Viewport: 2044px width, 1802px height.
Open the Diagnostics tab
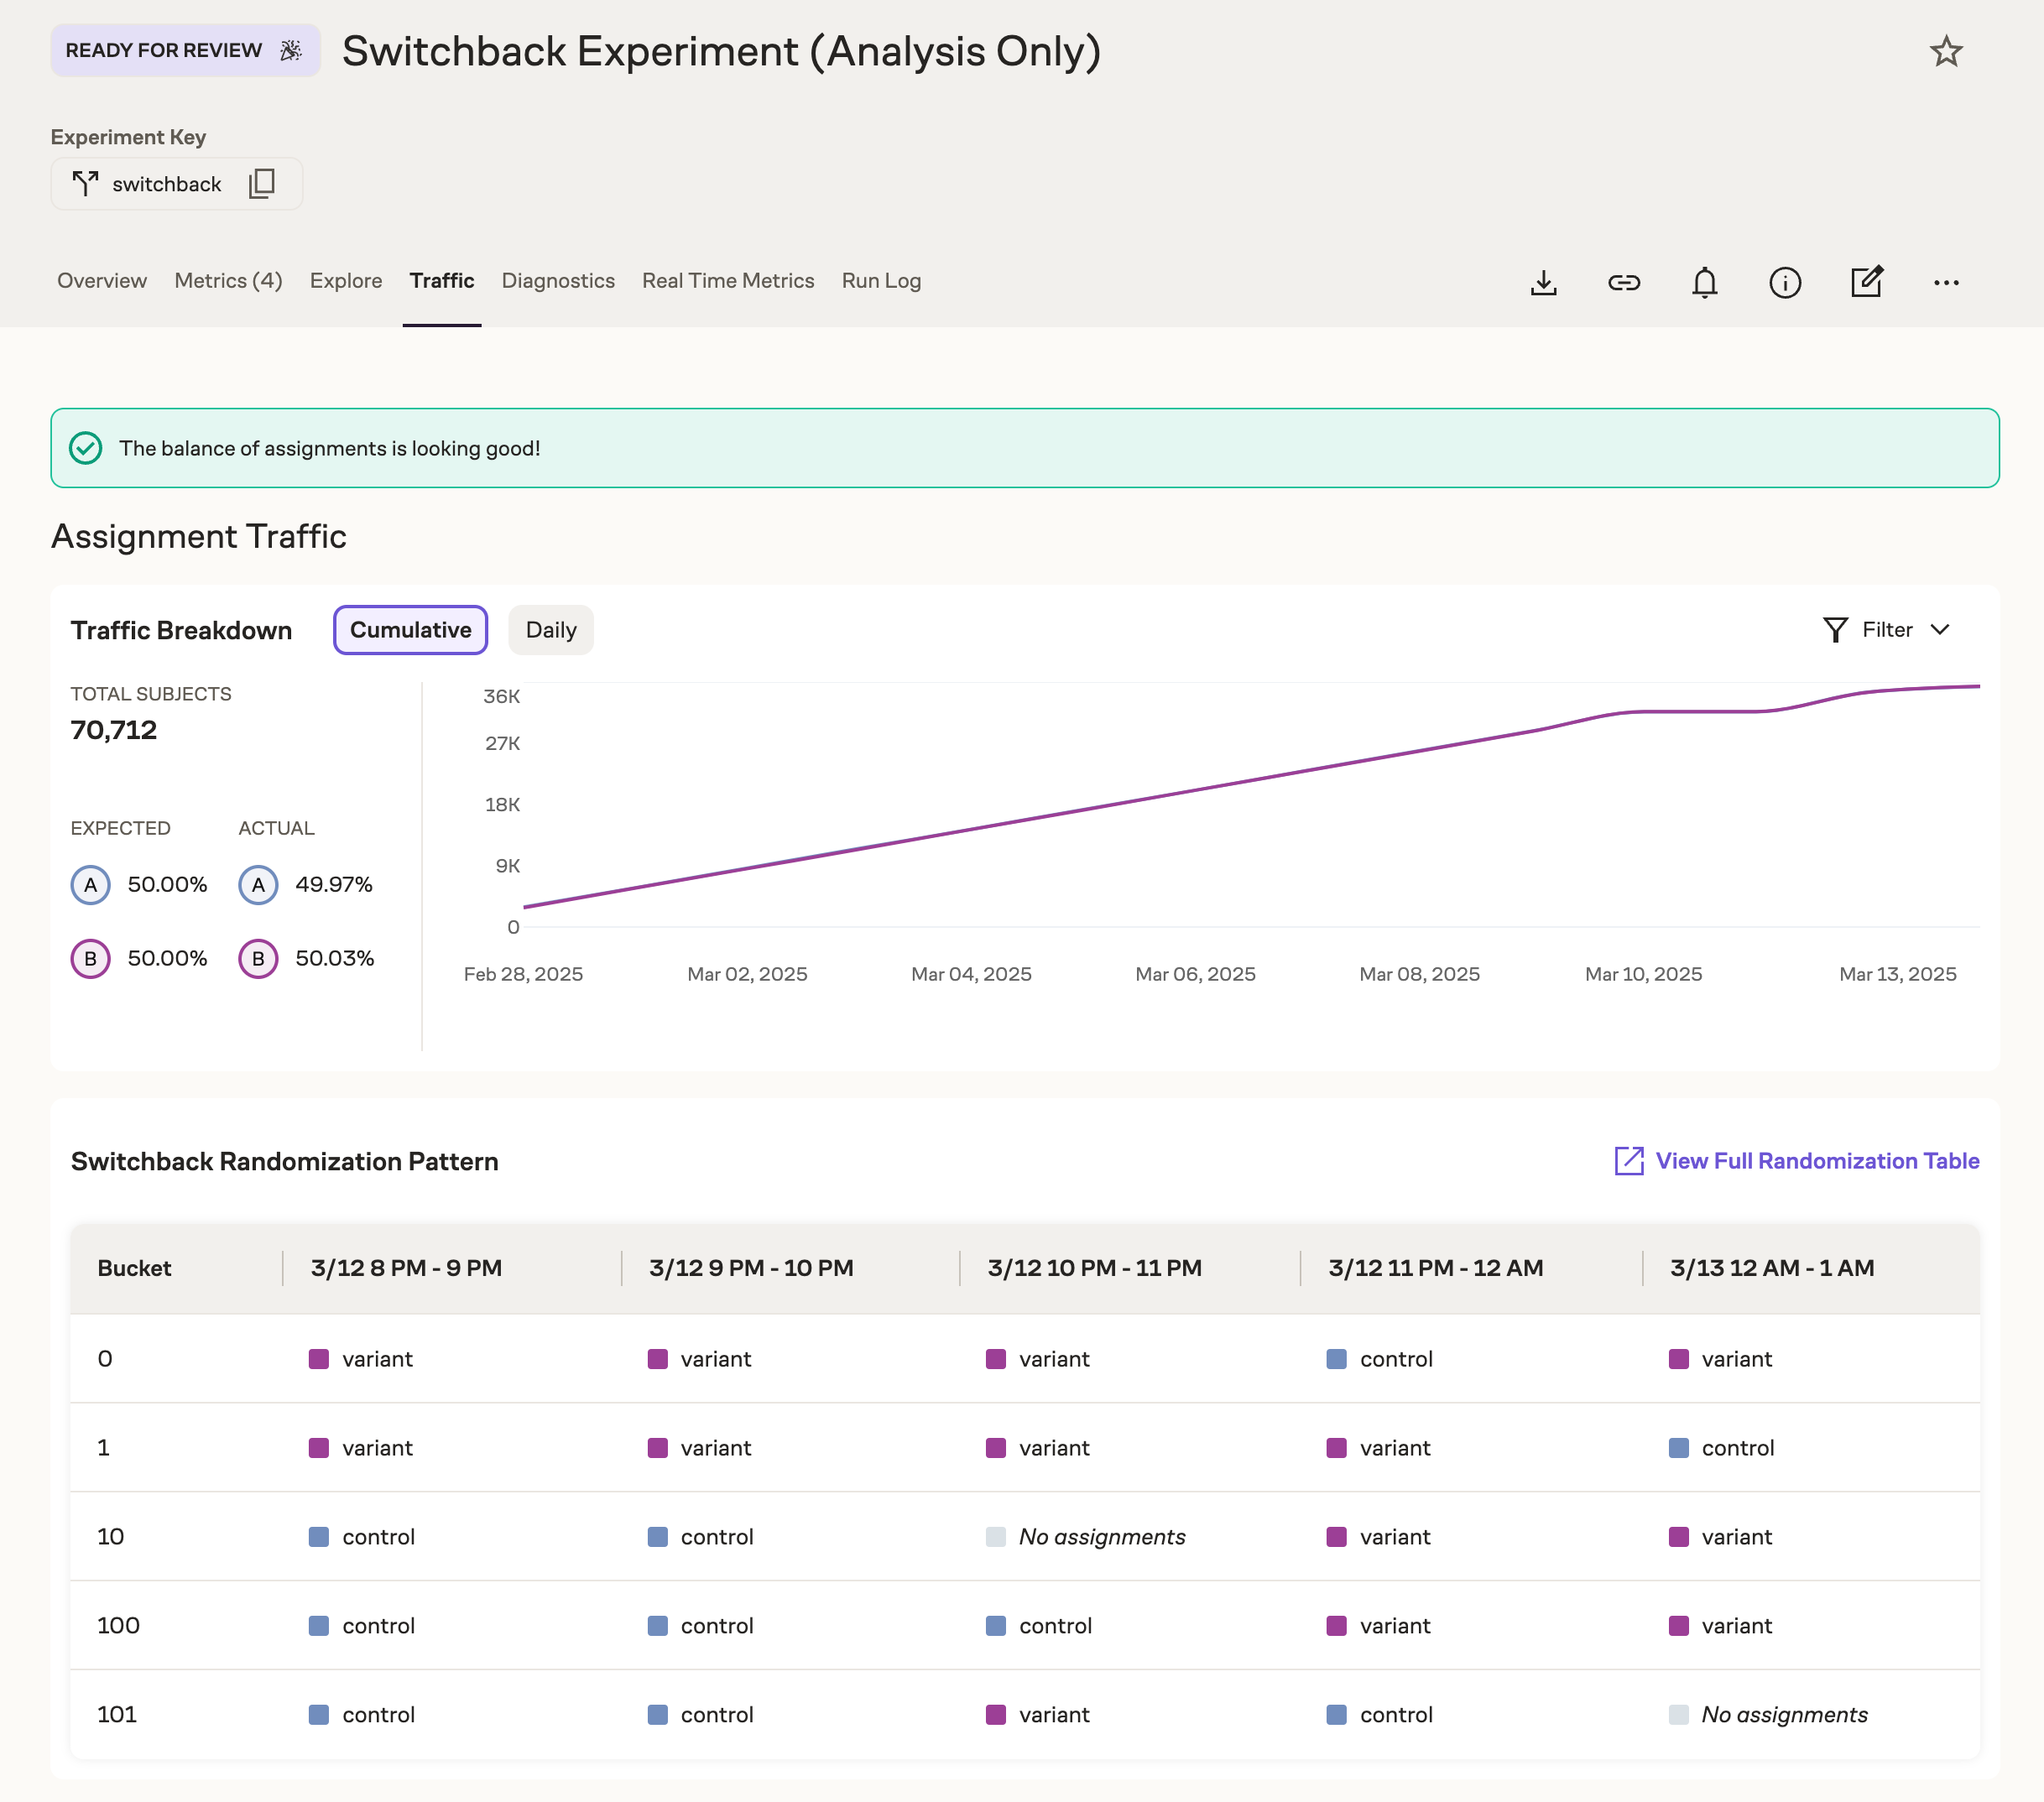[558, 281]
